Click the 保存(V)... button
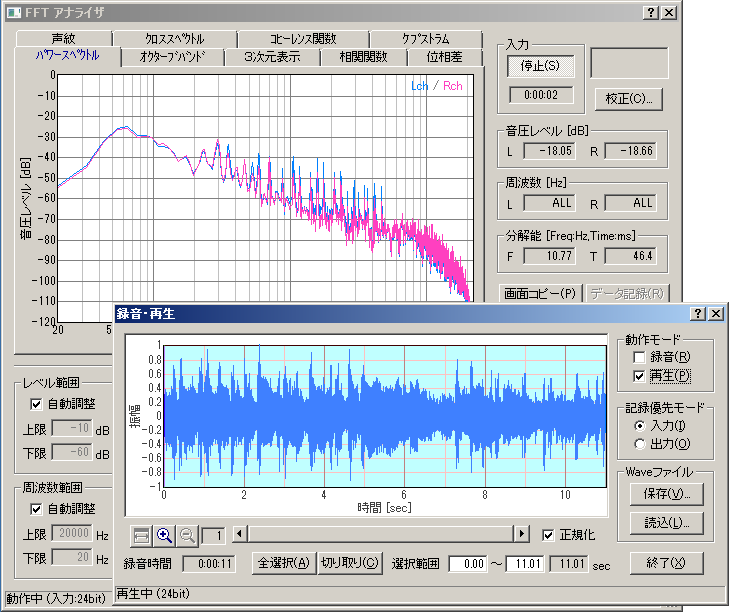Image resolution: width=729 pixels, height=612 pixels. click(666, 494)
